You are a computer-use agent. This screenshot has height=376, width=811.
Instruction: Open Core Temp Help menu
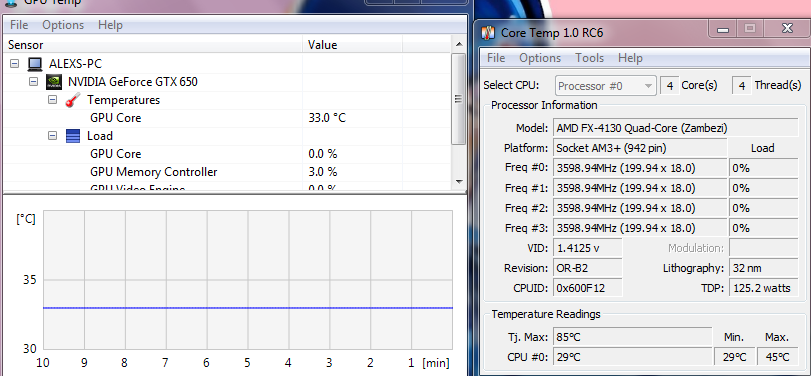coord(630,58)
